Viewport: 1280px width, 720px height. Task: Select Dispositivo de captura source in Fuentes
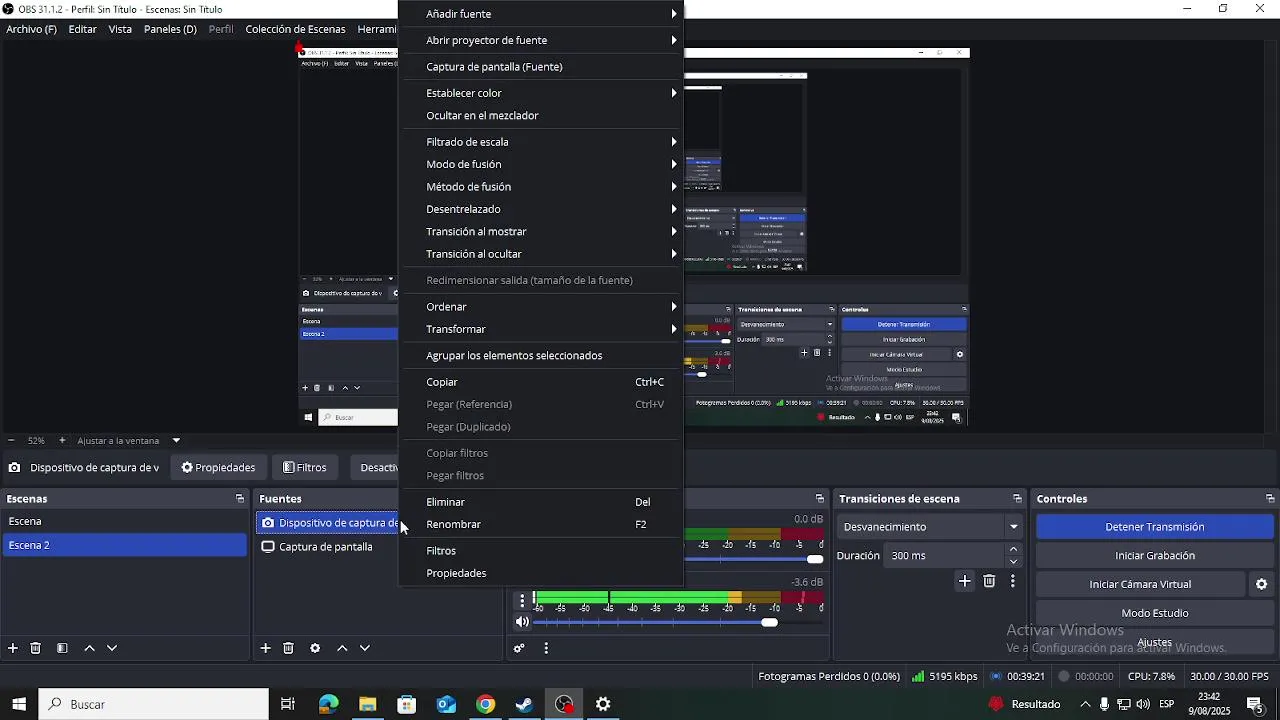[328, 523]
